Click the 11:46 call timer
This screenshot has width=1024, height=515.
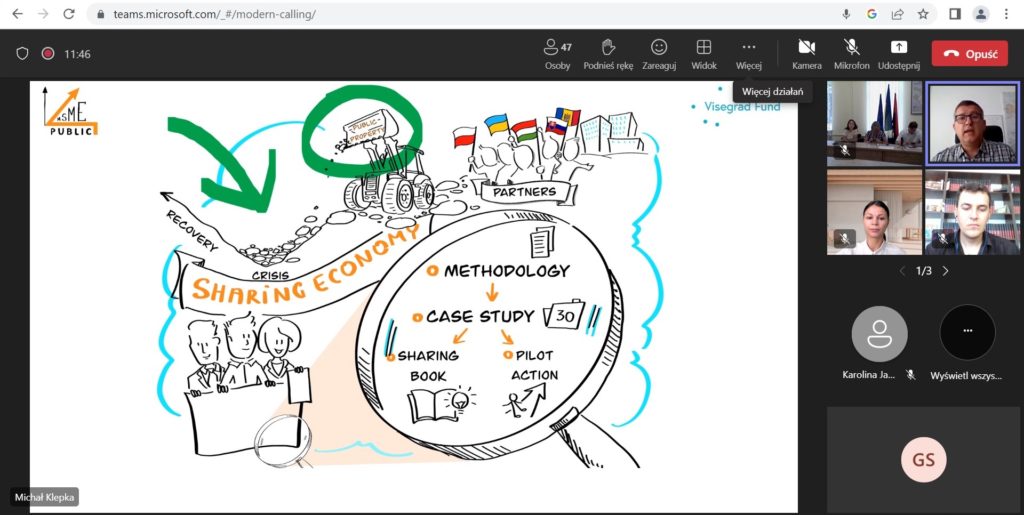77,54
